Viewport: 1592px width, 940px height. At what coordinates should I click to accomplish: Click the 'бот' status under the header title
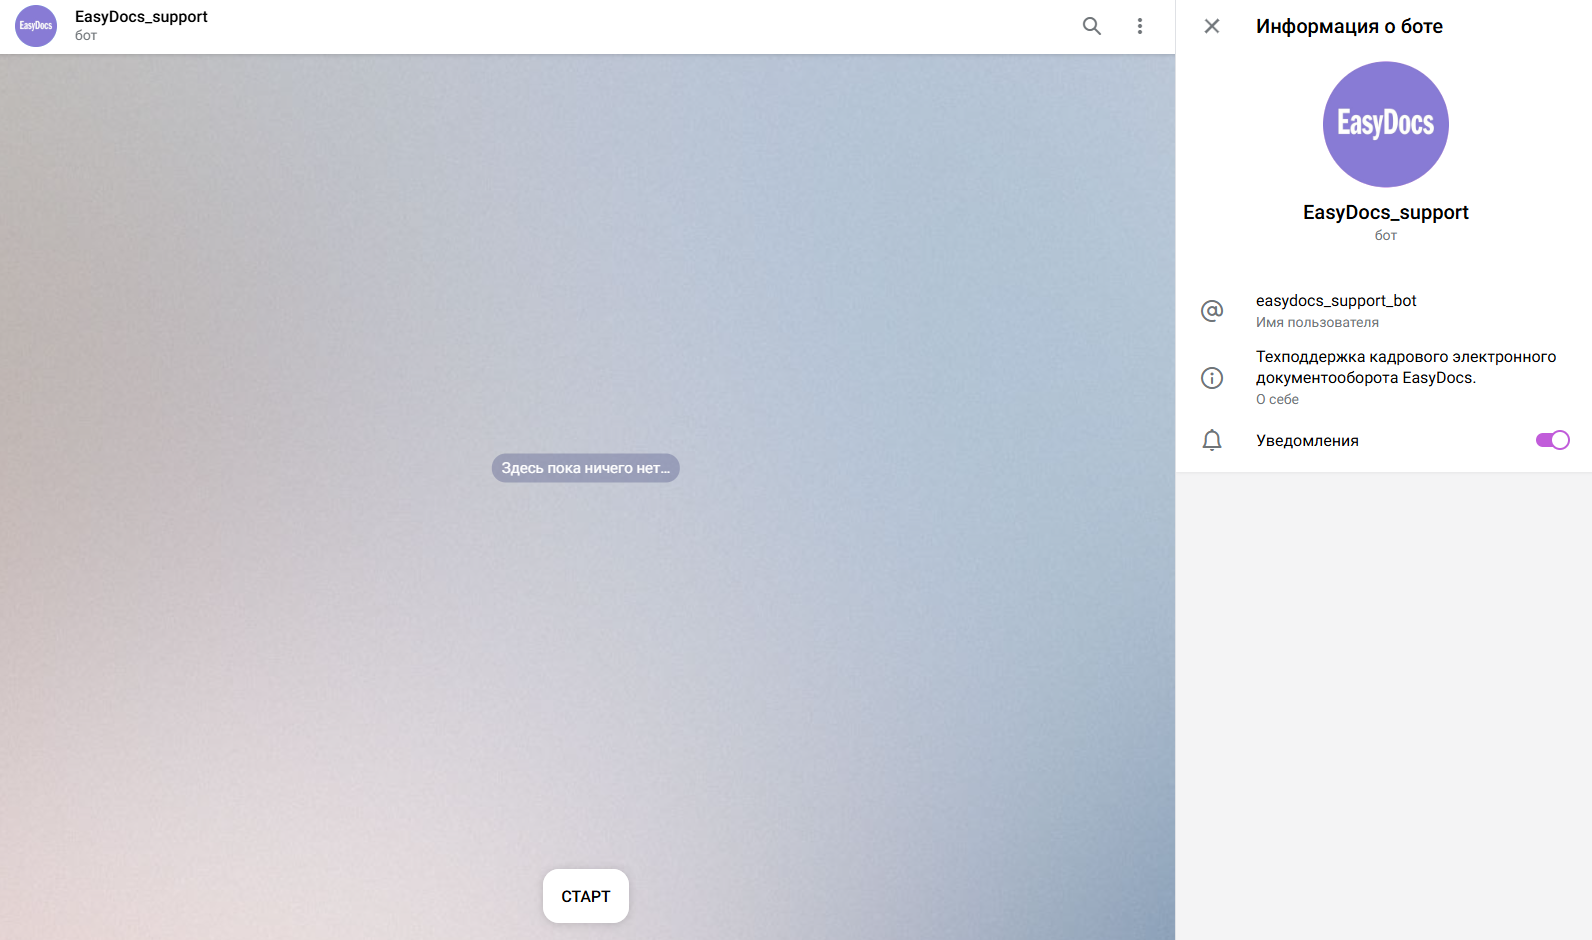tap(86, 36)
